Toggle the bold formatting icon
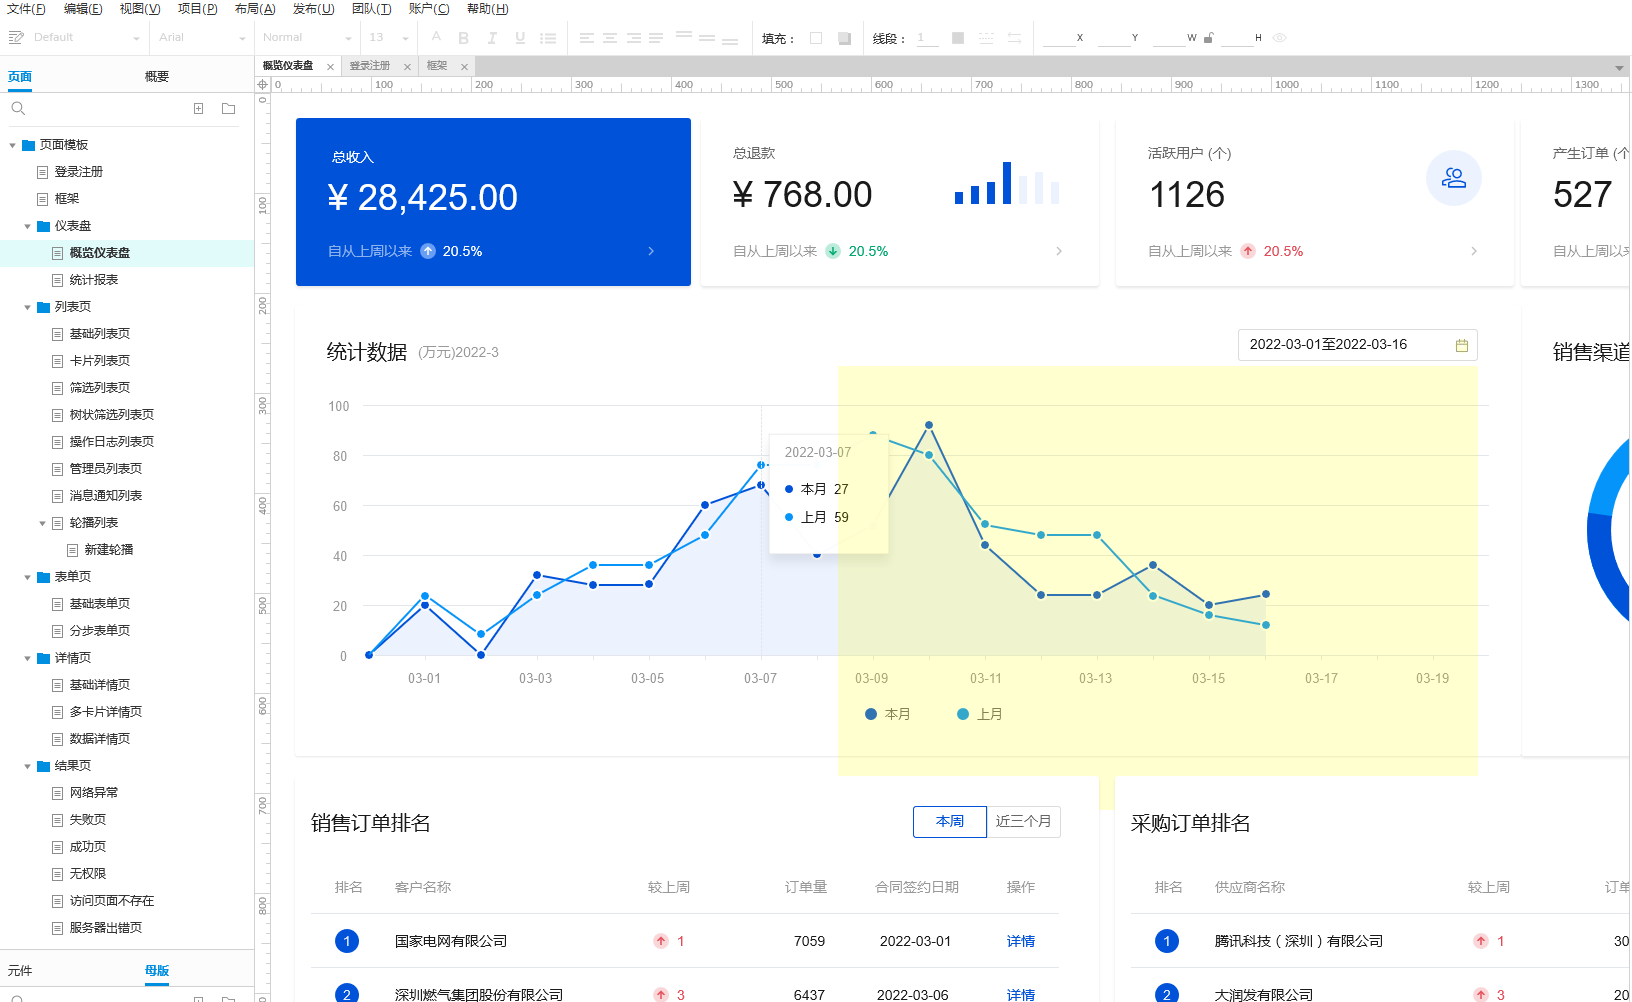This screenshot has height=1002, width=1632. pyautogui.click(x=464, y=38)
